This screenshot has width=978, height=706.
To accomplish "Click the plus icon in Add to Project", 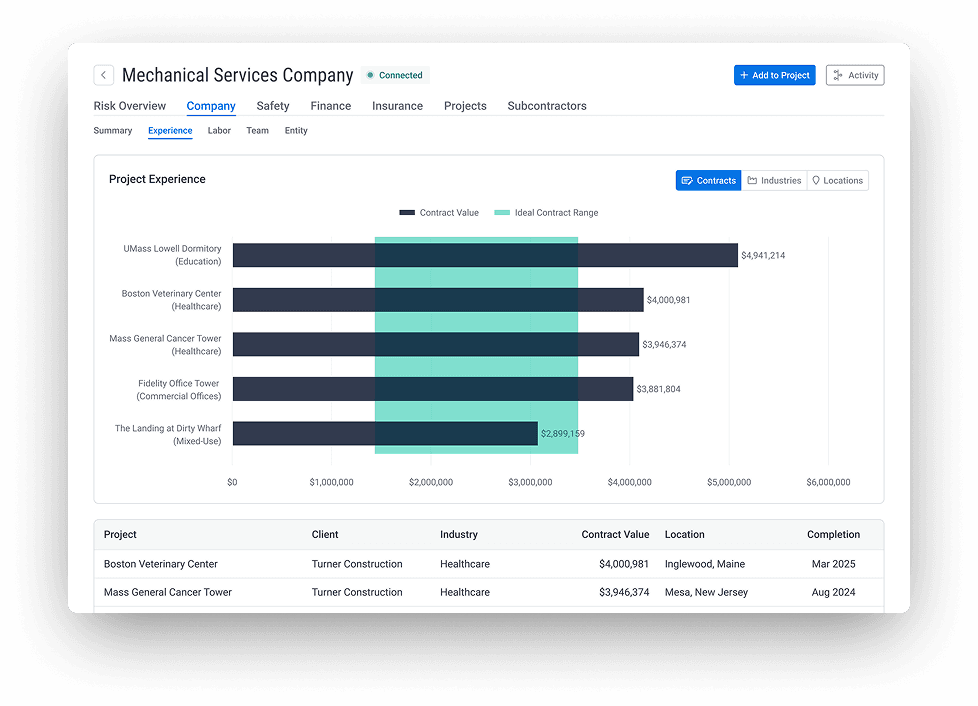I will click(x=744, y=75).
